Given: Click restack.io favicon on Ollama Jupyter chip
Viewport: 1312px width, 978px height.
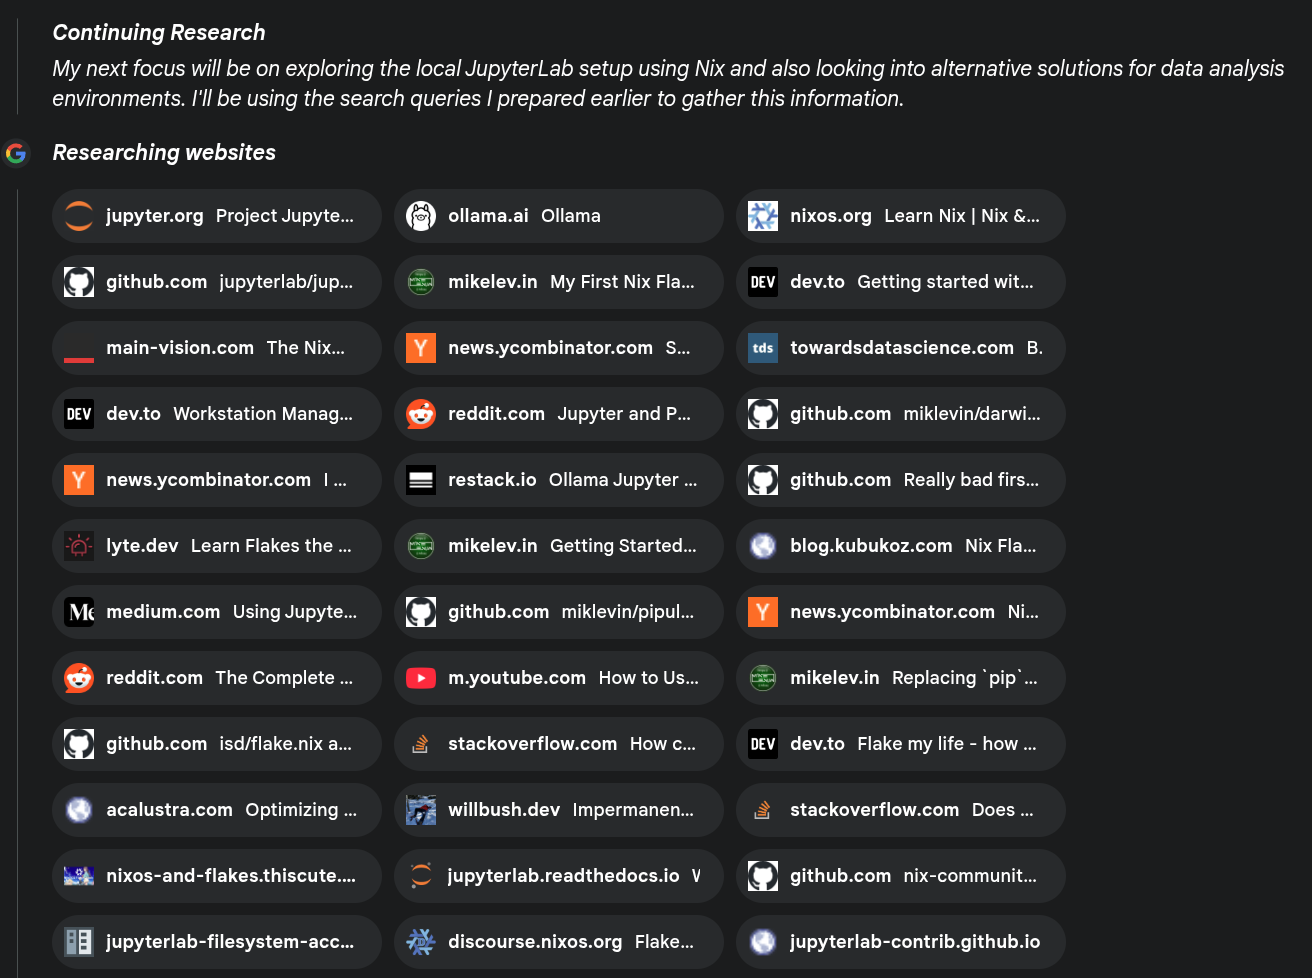Looking at the screenshot, I should pos(421,480).
